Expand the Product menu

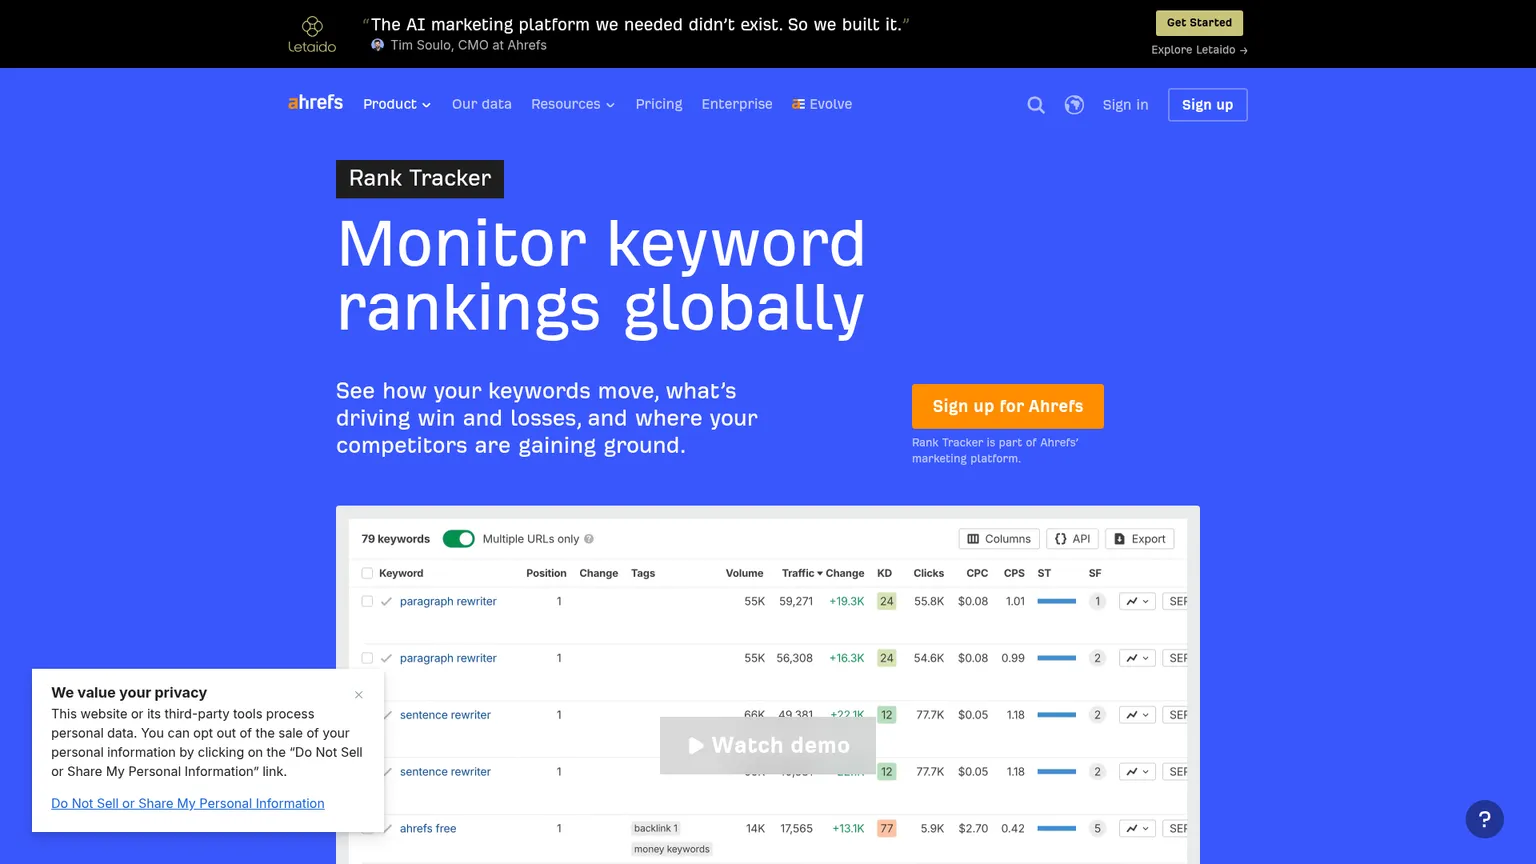397,104
